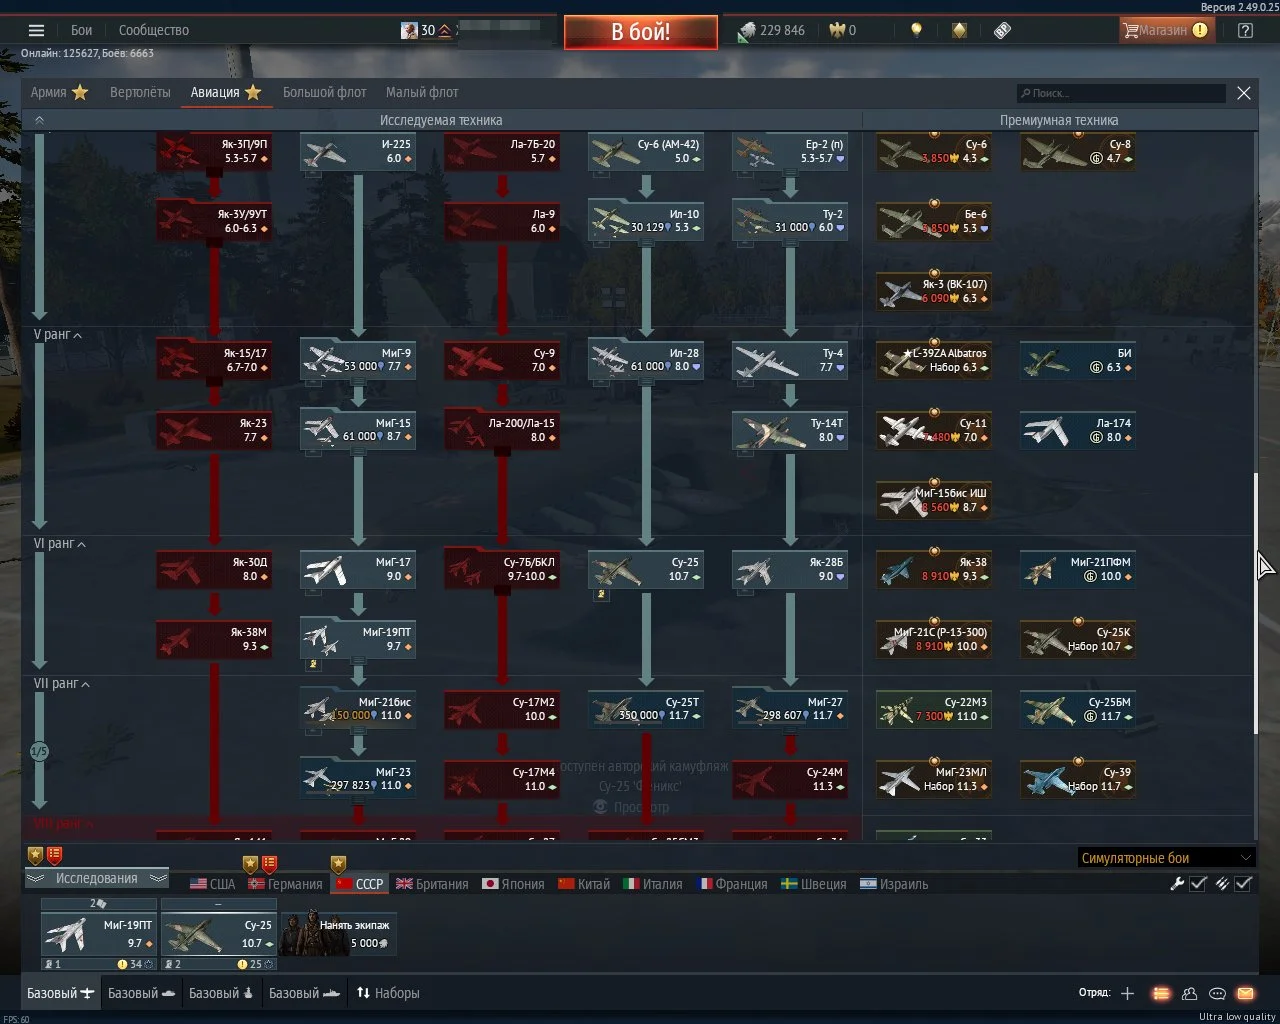Viewport: 1280px width, 1024px height.
Task: Toggle the rightmost checkbox beside ammo option
Action: pos(1243,884)
